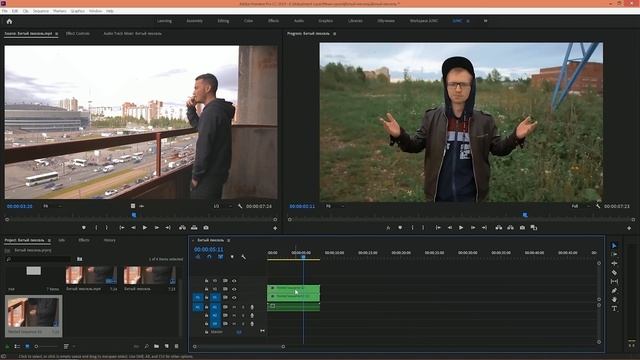Go to the Home screen icon

(x=9, y=21)
